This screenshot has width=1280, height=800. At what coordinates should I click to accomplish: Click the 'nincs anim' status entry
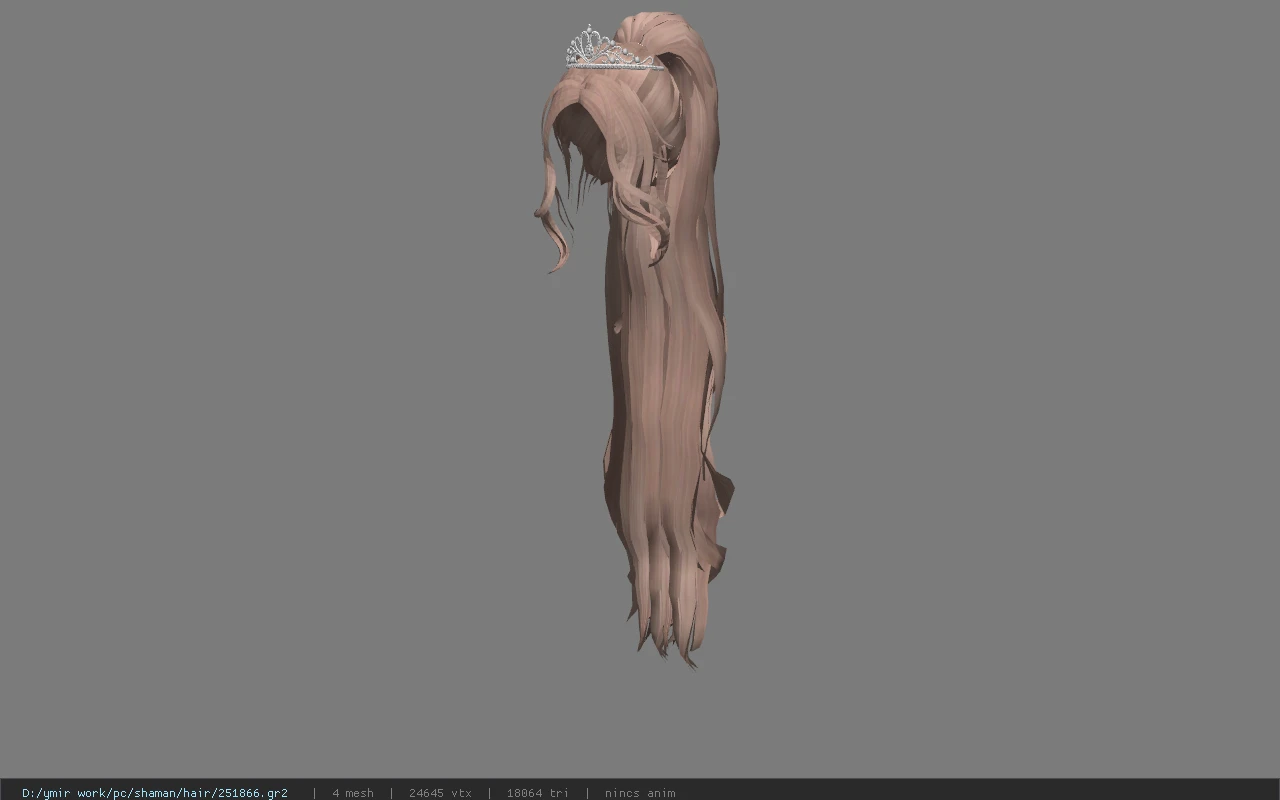click(640, 793)
